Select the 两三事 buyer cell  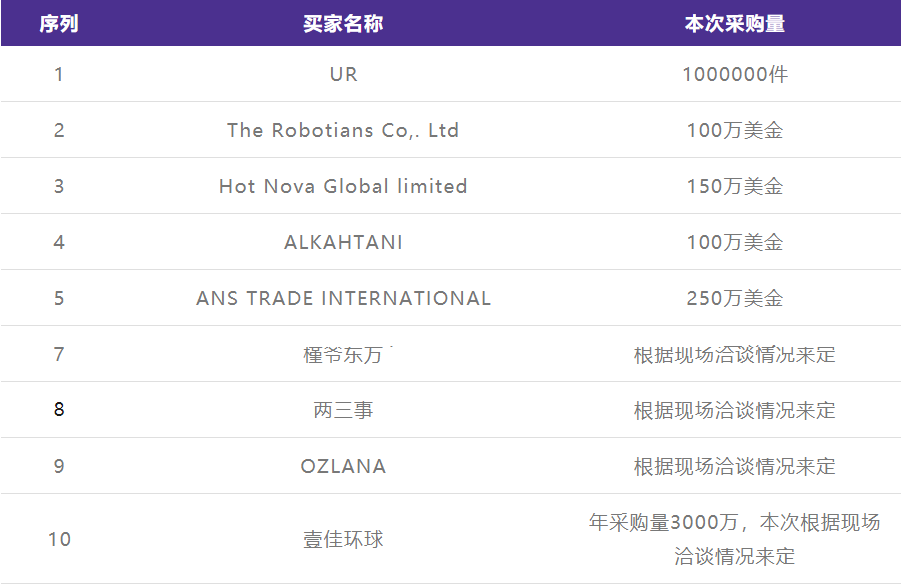tap(343, 410)
